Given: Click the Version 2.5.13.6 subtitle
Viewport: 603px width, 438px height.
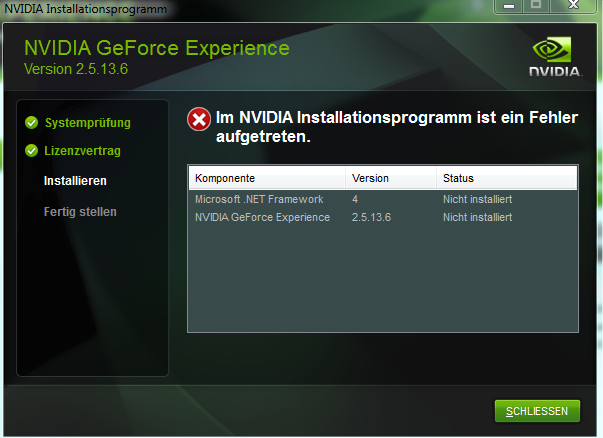Looking at the screenshot, I should [x=76, y=69].
